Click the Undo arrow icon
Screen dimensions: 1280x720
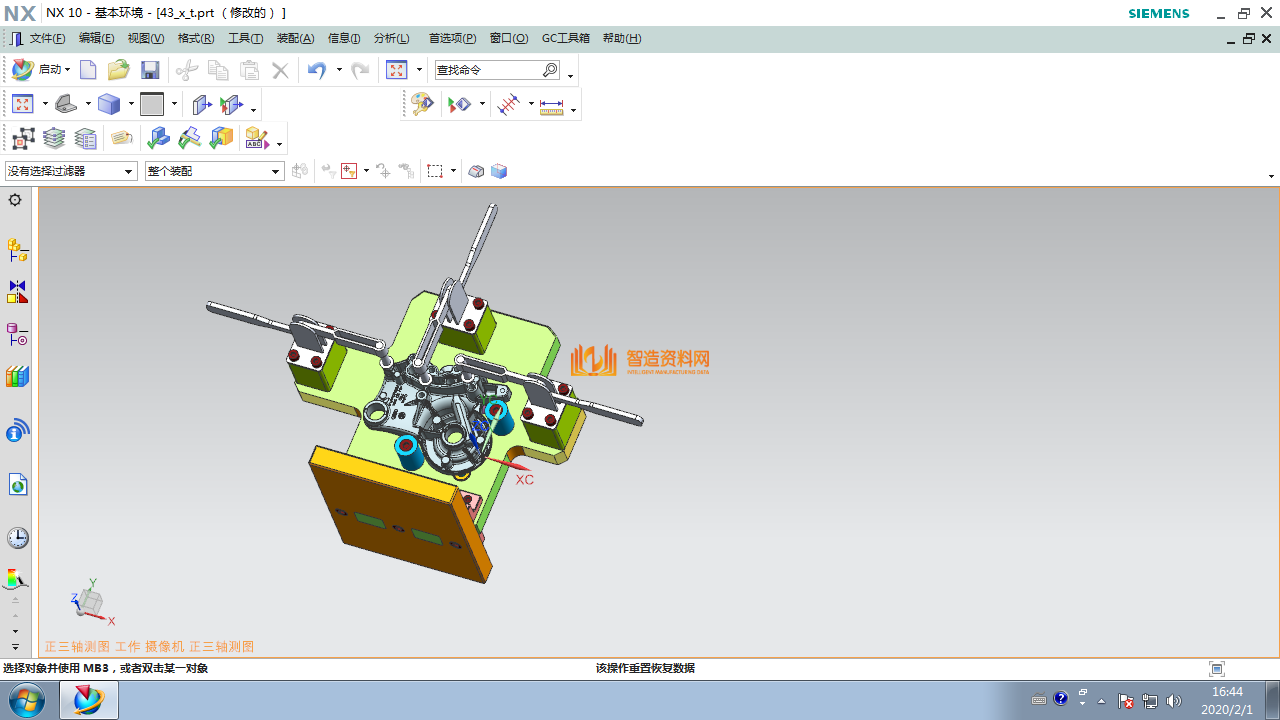[317, 70]
